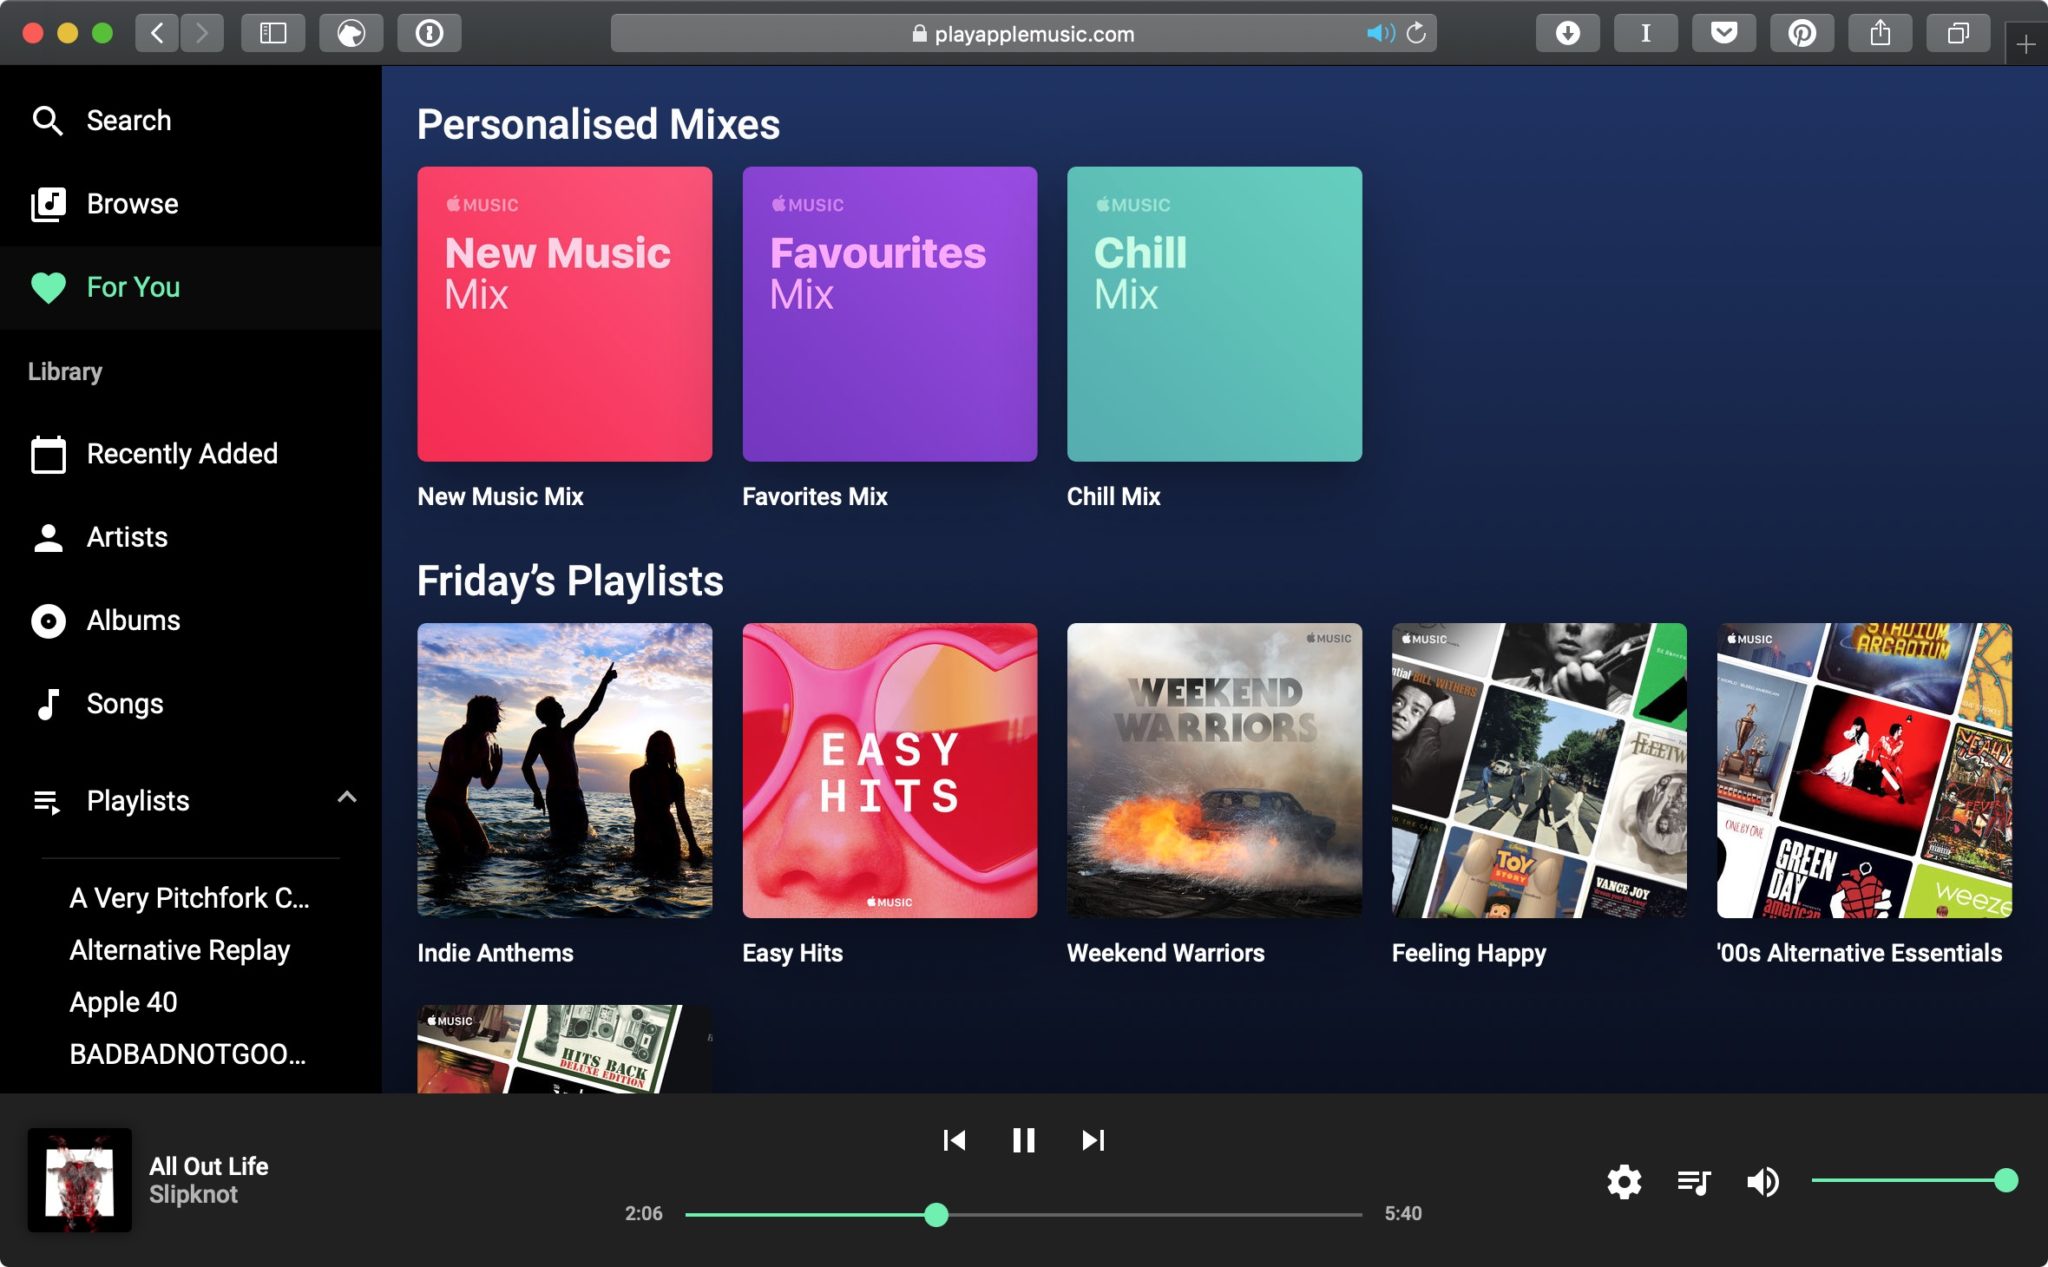Toggle Safari sidebar button
The image size is (2048, 1267).
coord(273,33)
